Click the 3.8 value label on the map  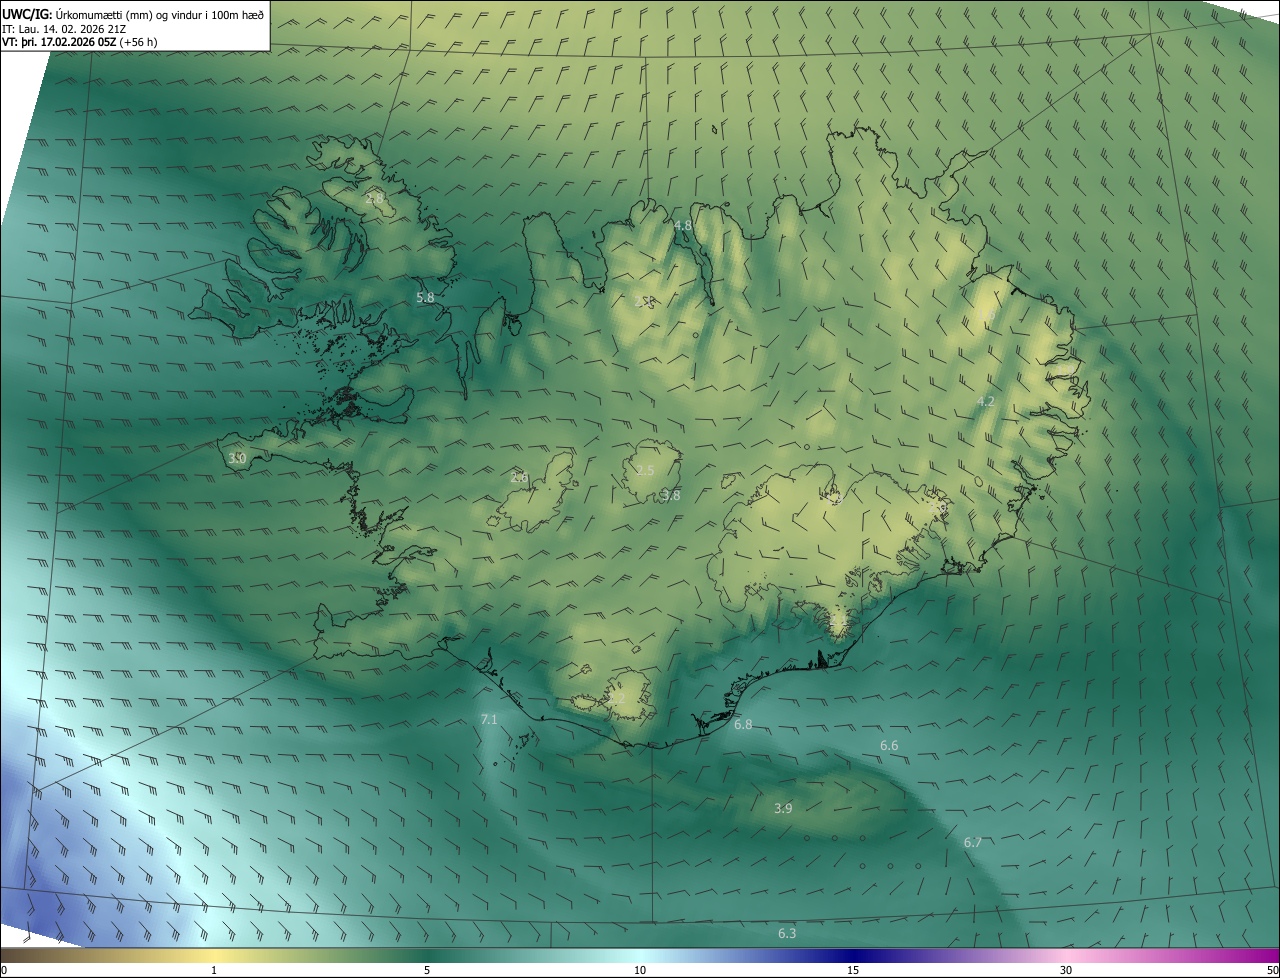[x=671, y=495]
